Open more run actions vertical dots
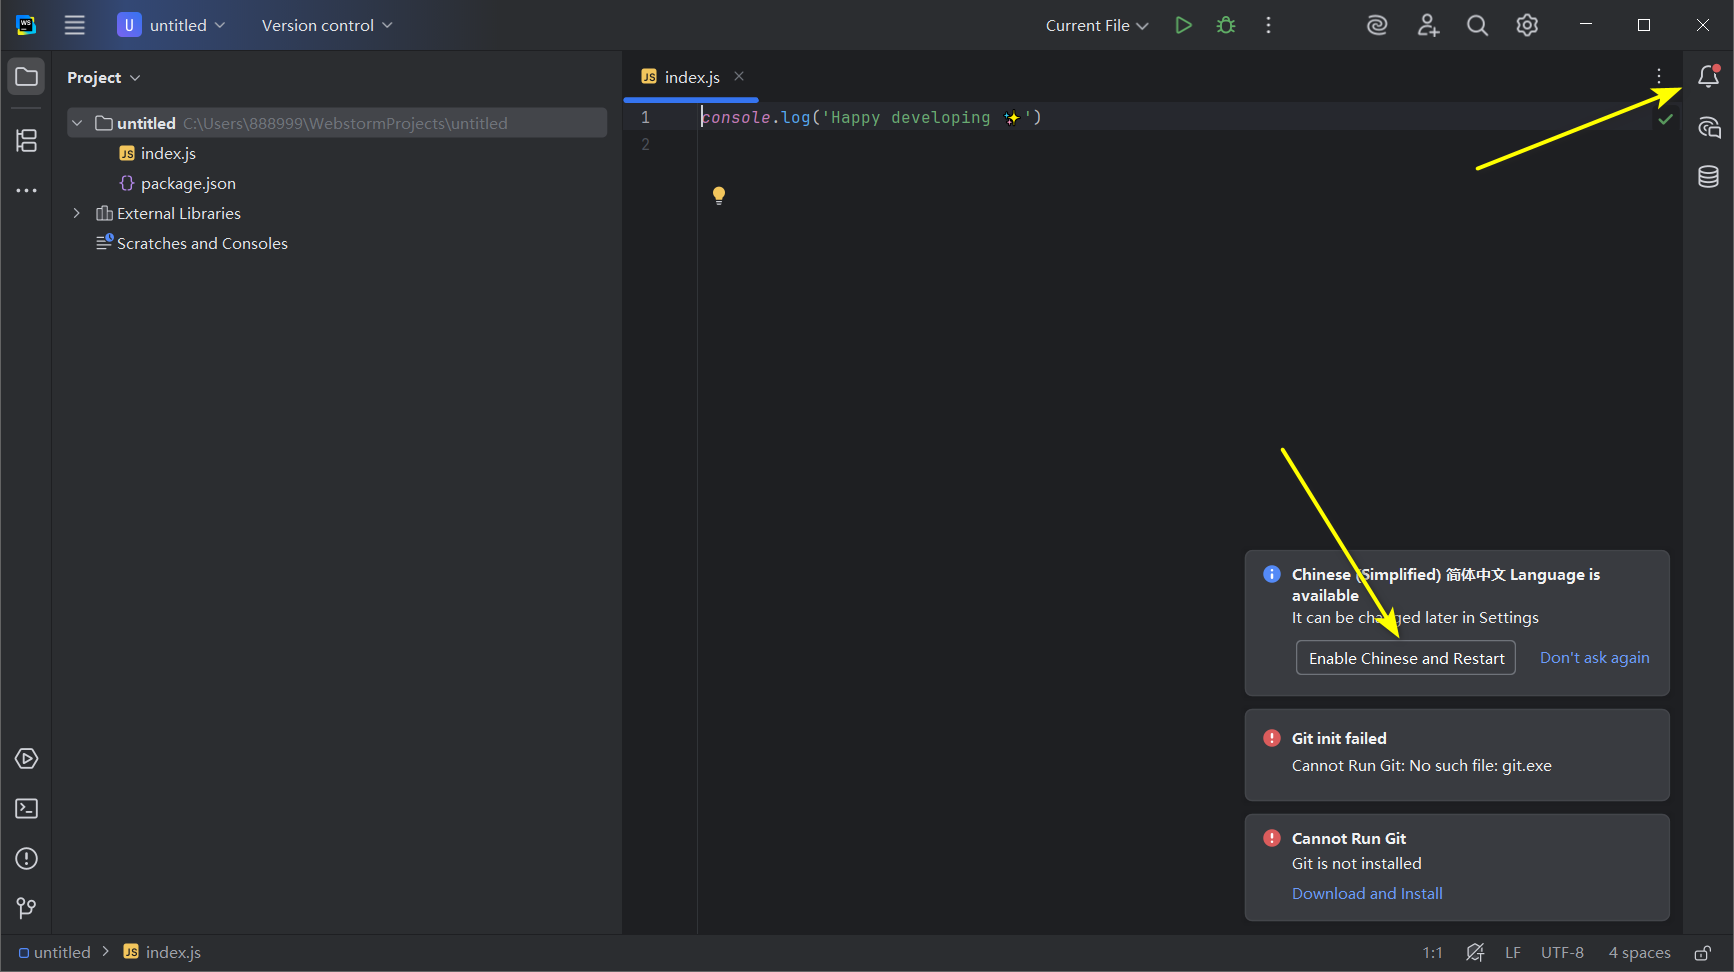 (x=1269, y=25)
